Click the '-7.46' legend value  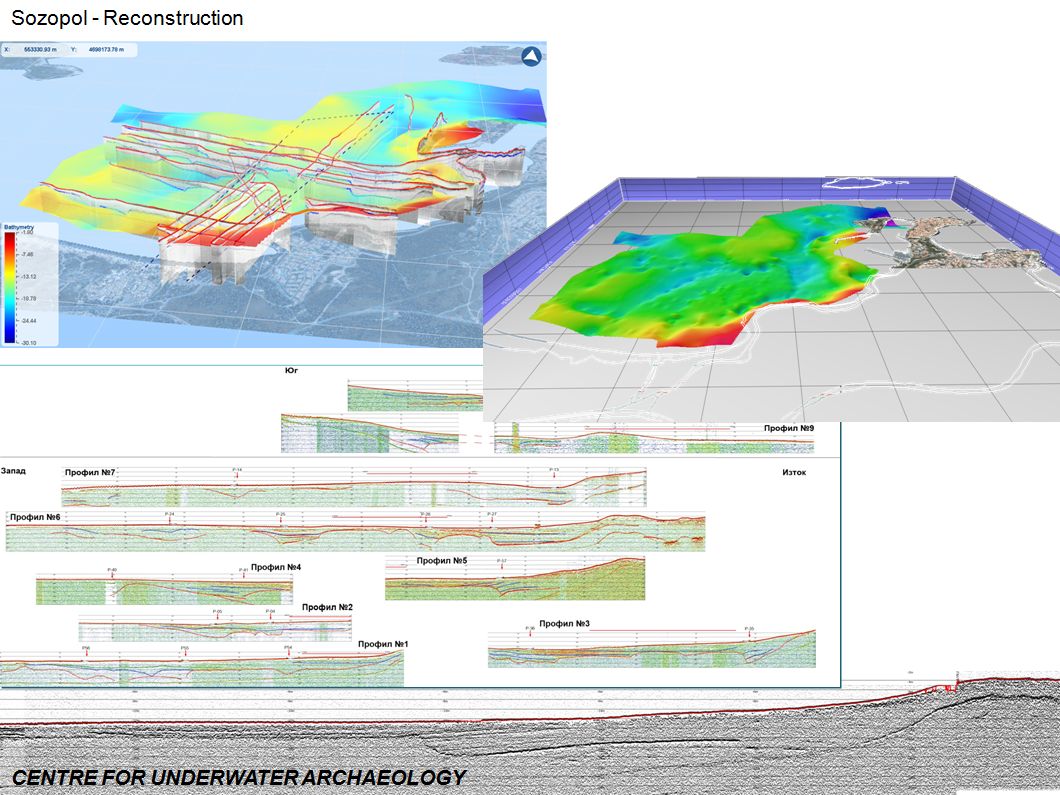pos(27,254)
